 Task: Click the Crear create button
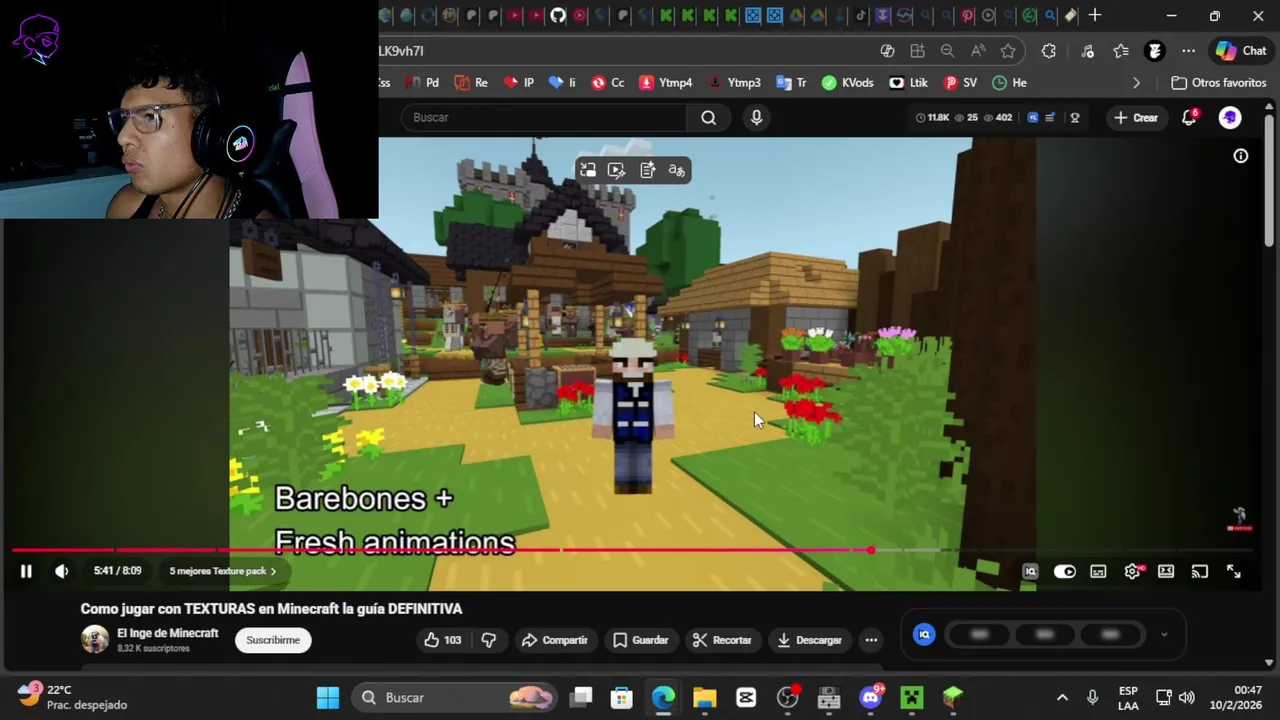click(x=1135, y=118)
